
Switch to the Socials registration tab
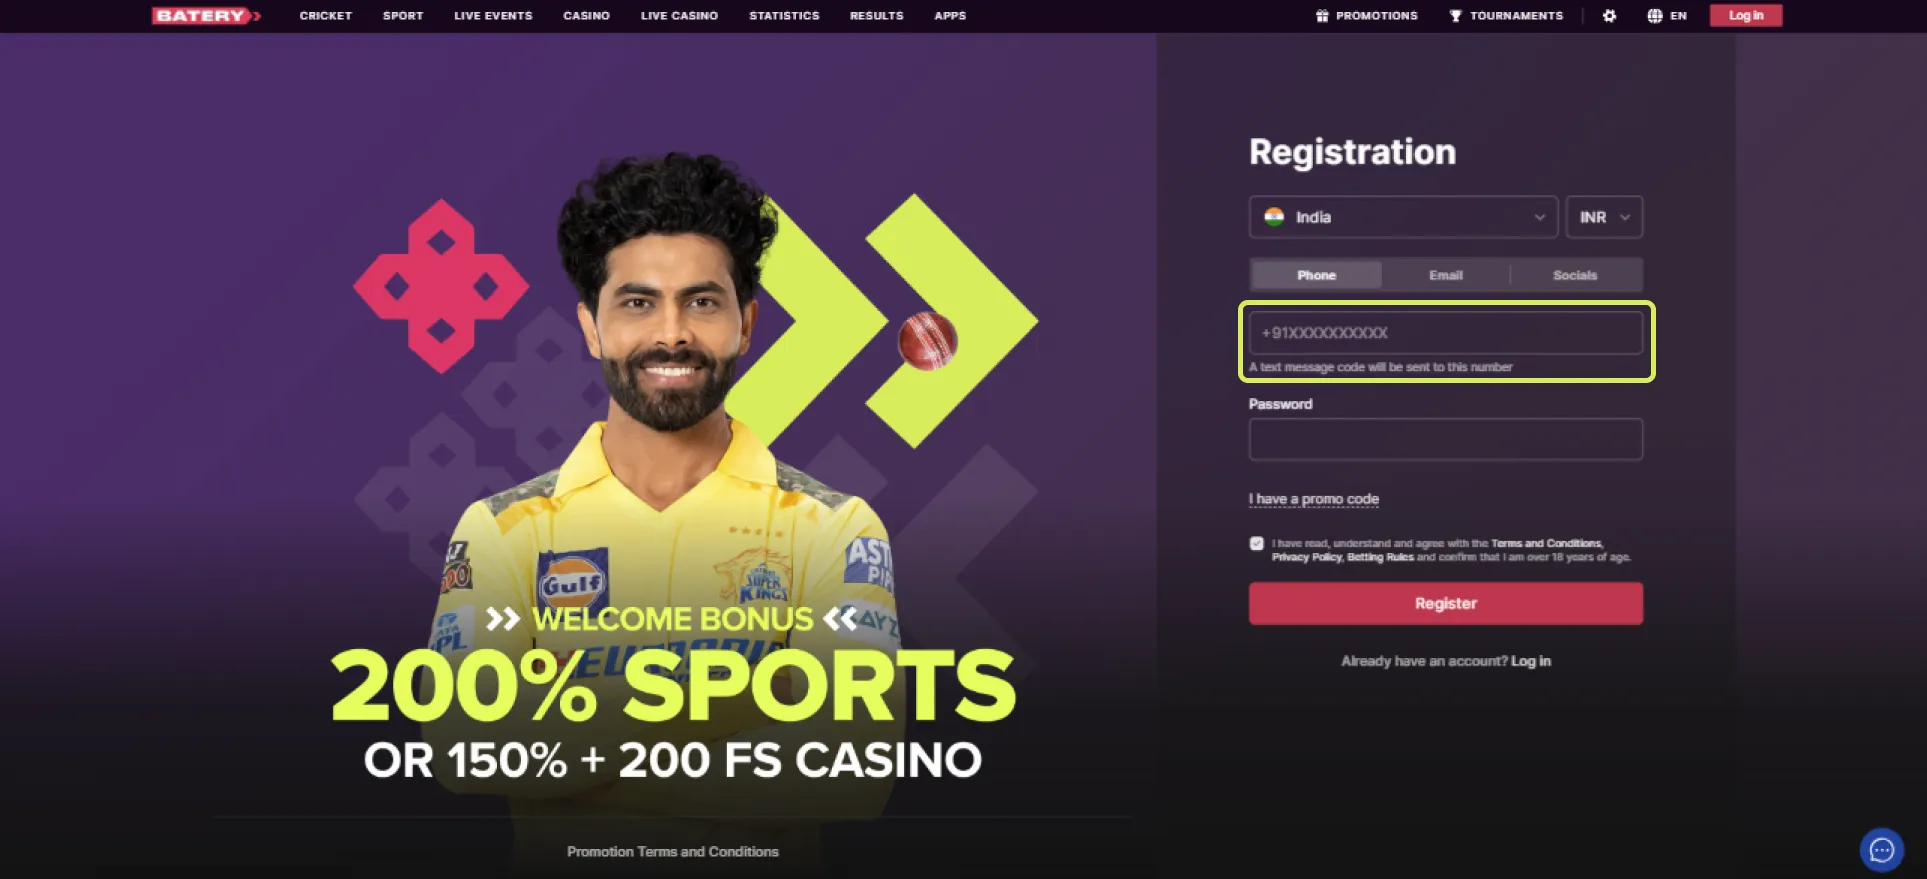[1575, 275]
